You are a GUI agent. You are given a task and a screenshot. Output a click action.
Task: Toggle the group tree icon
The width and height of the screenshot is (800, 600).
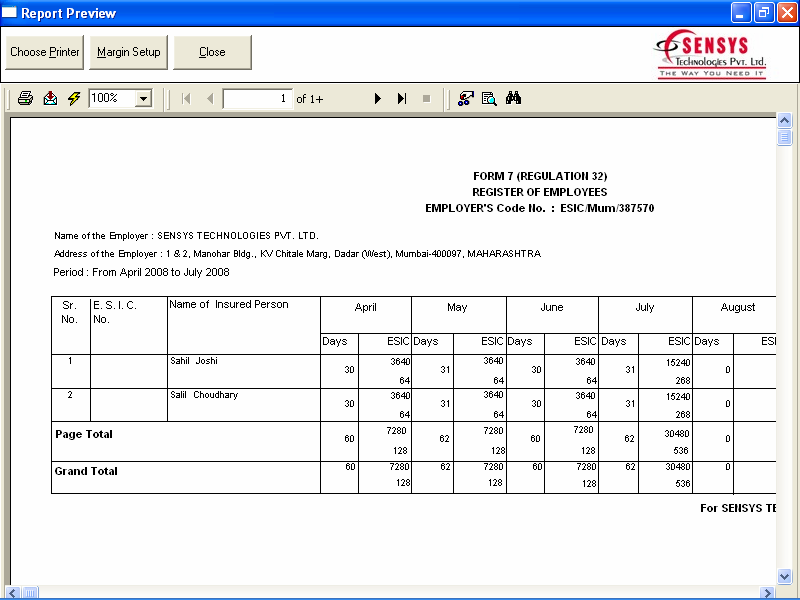[x=465, y=98]
